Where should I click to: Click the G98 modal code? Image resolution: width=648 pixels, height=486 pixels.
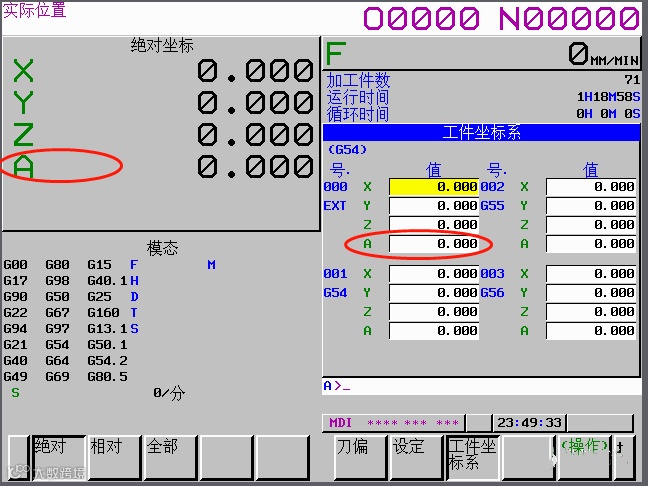click(57, 281)
